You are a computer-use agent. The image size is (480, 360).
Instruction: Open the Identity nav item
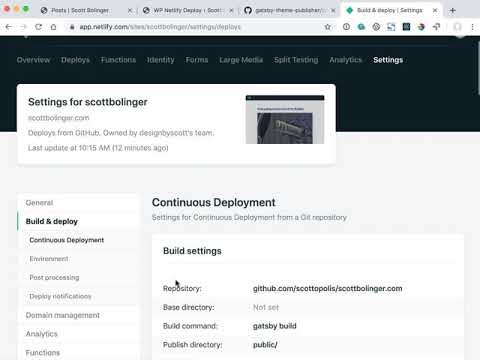pyautogui.click(x=161, y=60)
